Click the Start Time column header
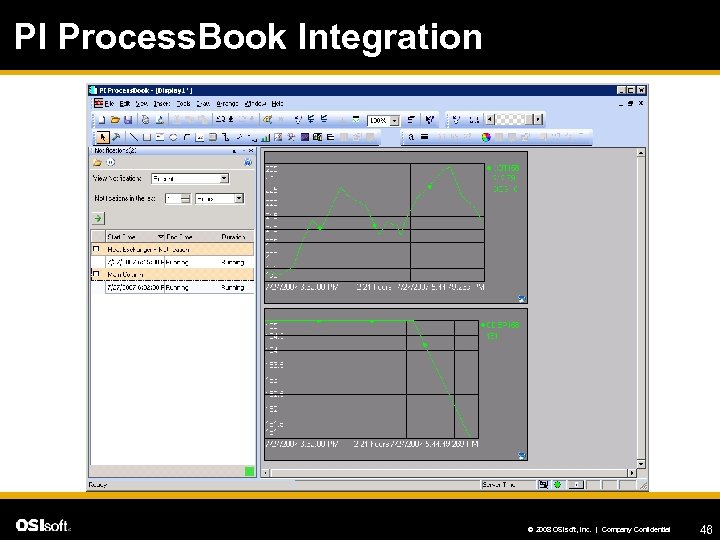Screen dimensions: 720x540 [135, 236]
